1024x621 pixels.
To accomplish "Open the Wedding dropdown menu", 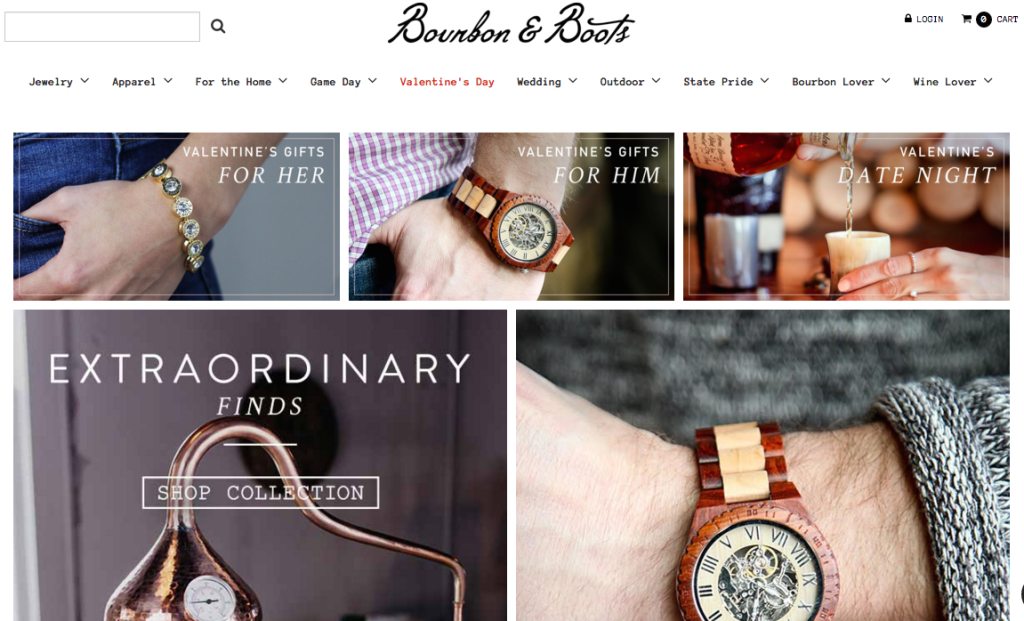I will click(x=547, y=82).
